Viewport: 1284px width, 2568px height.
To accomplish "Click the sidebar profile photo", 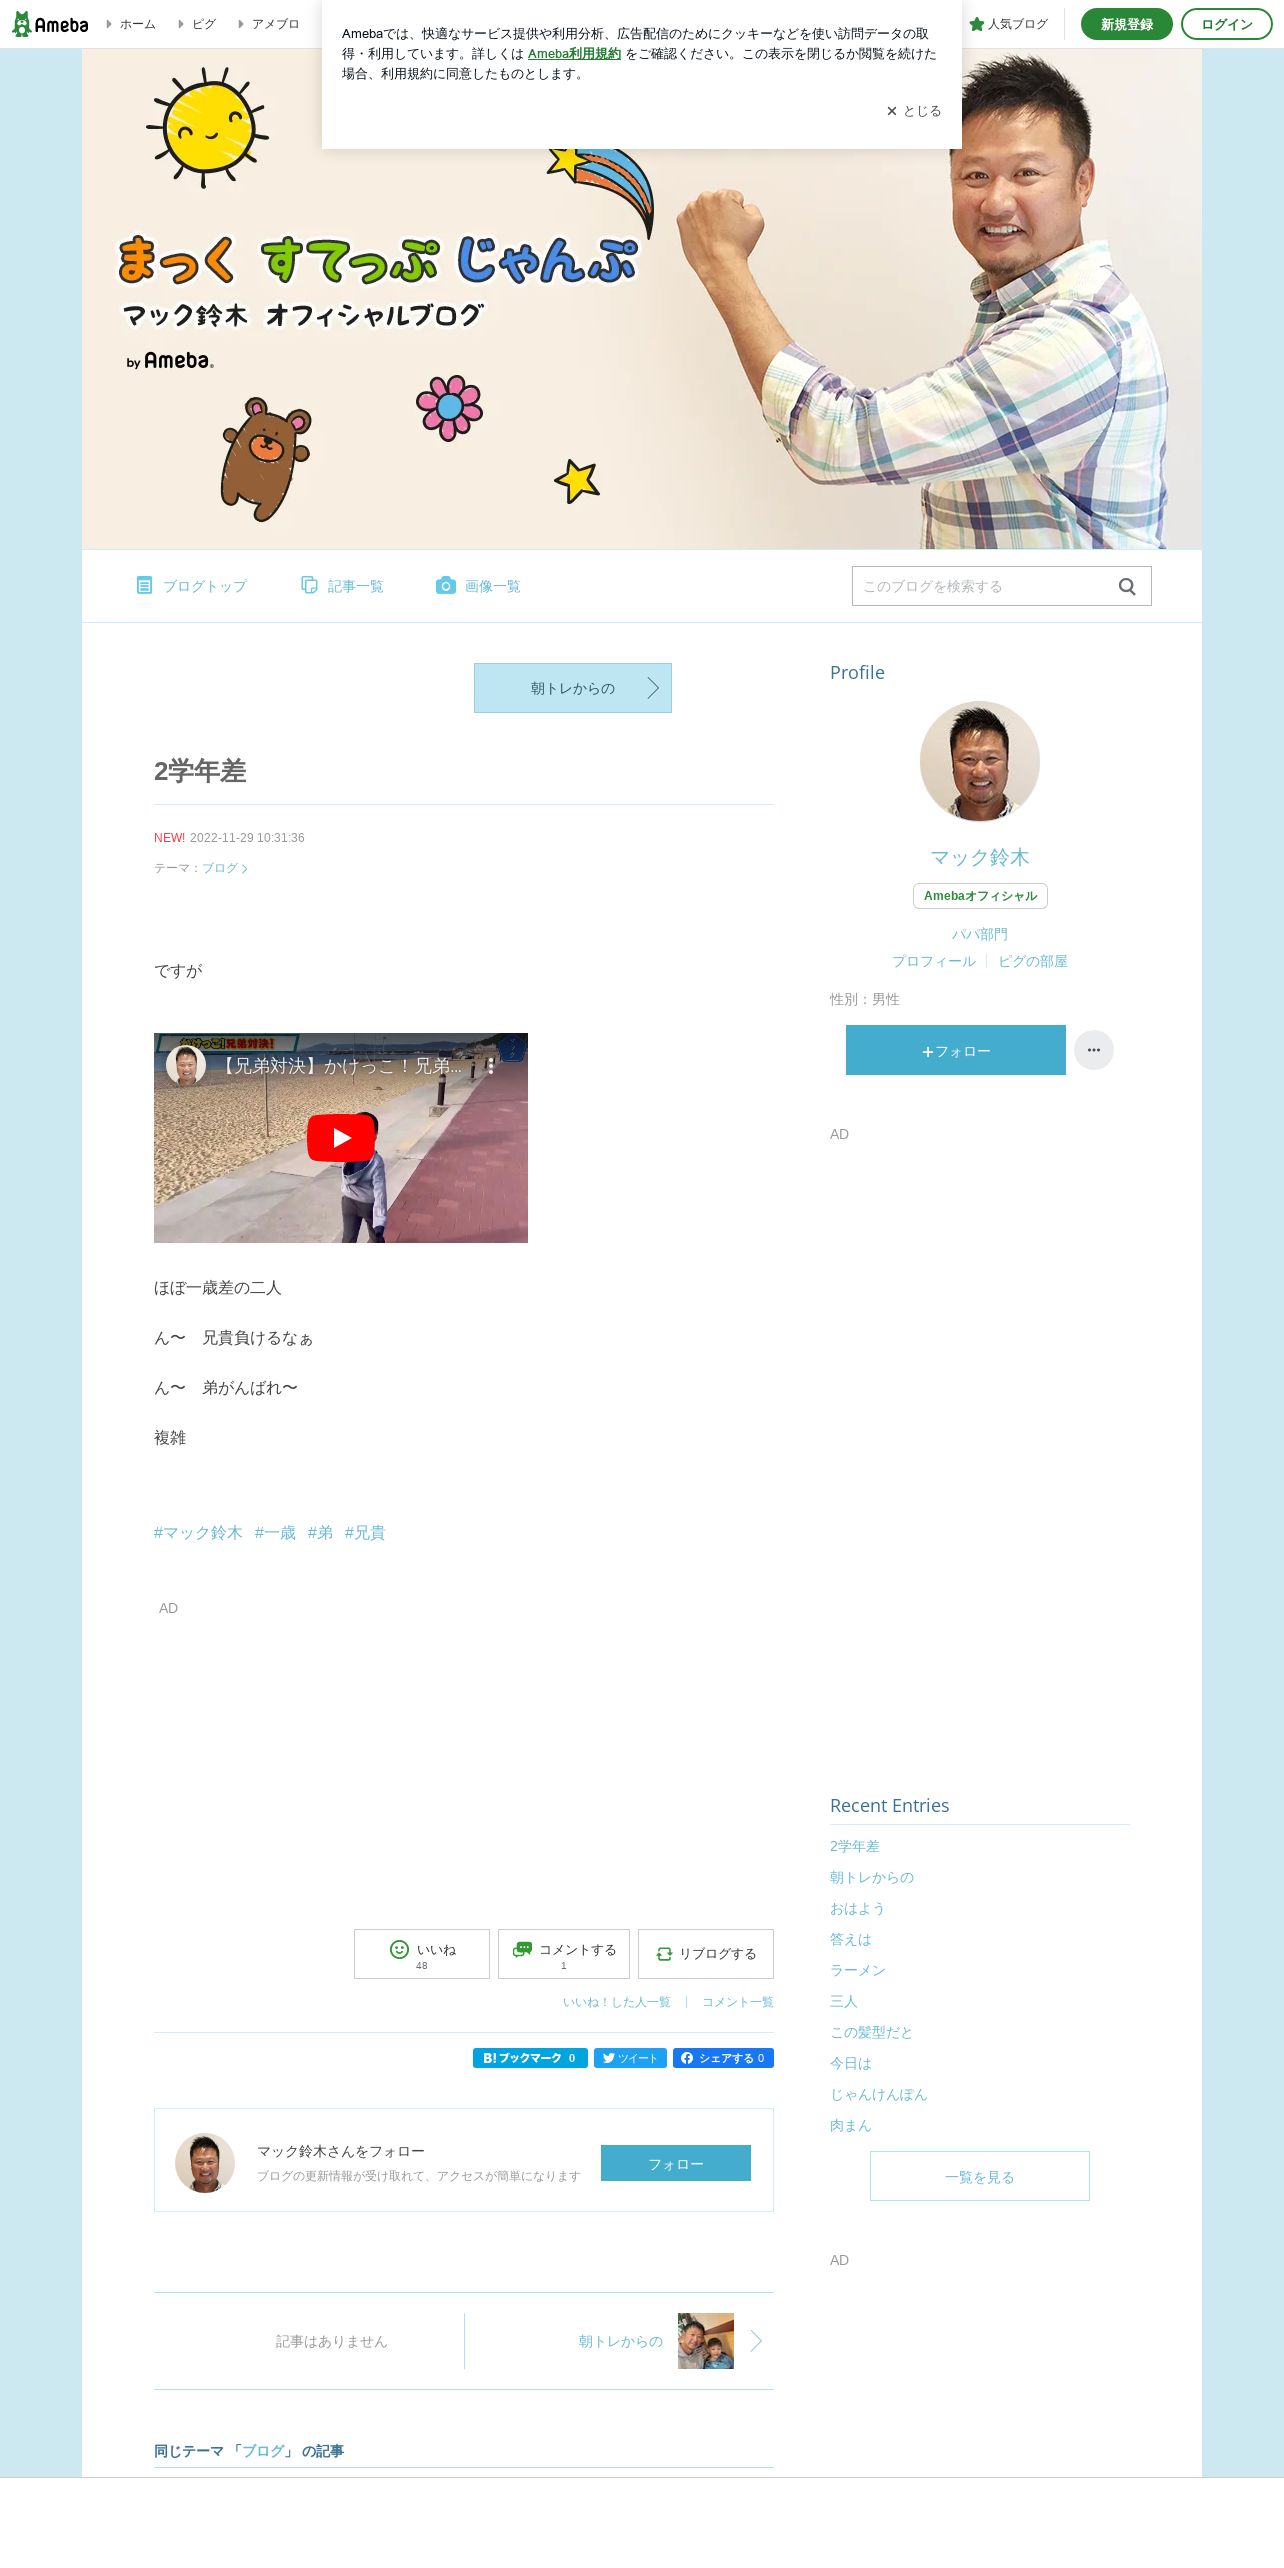I will pos(980,761).
